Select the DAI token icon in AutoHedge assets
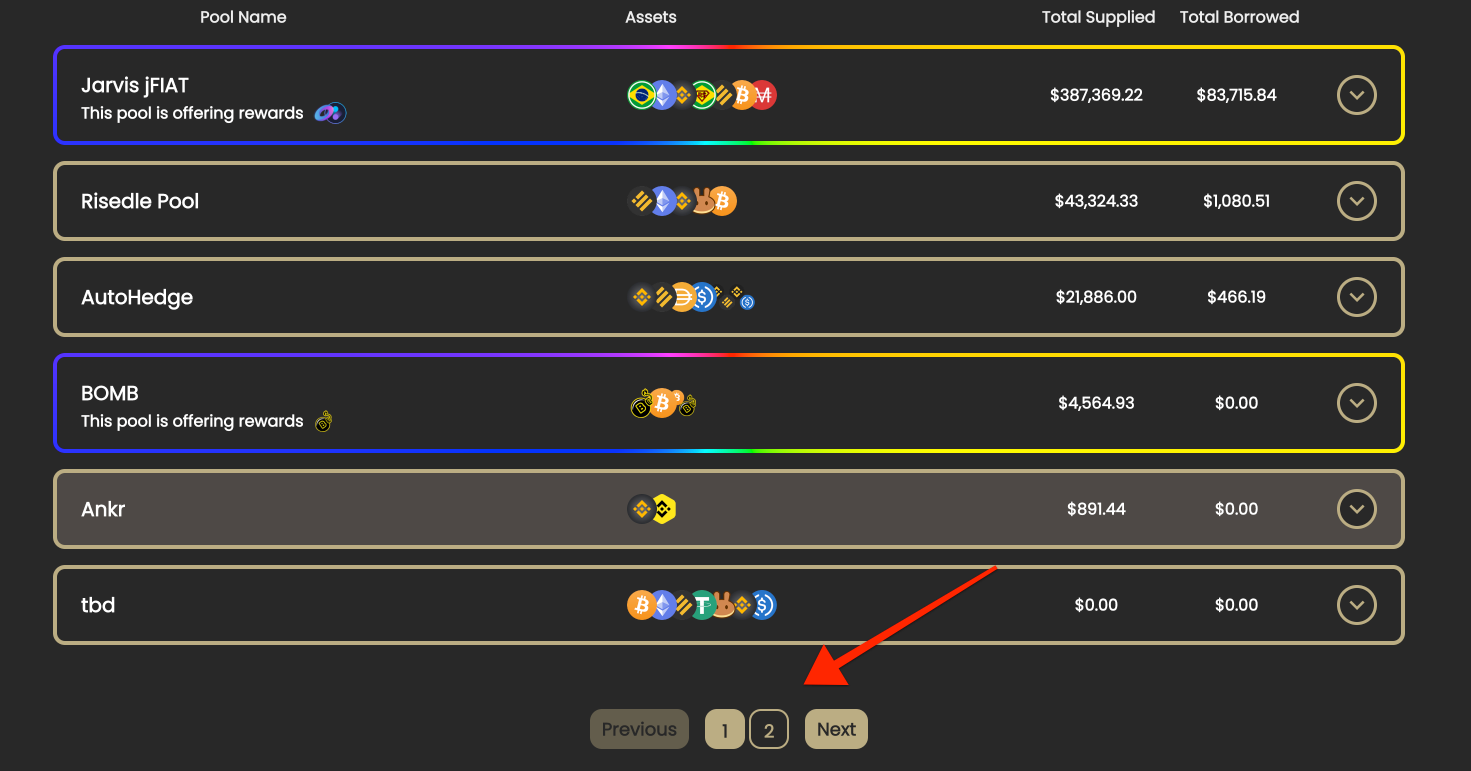 (683, 297)
